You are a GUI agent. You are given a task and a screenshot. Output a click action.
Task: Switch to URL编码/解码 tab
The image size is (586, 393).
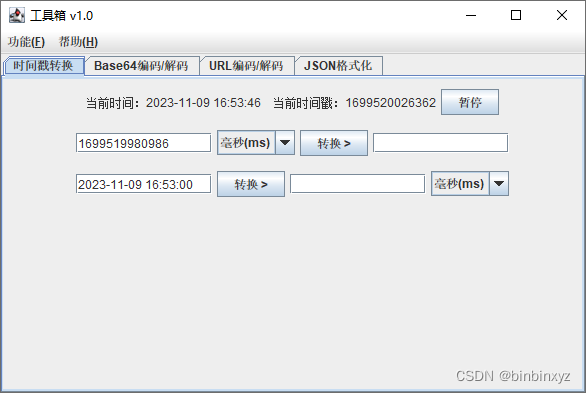(x=246, y=66)
